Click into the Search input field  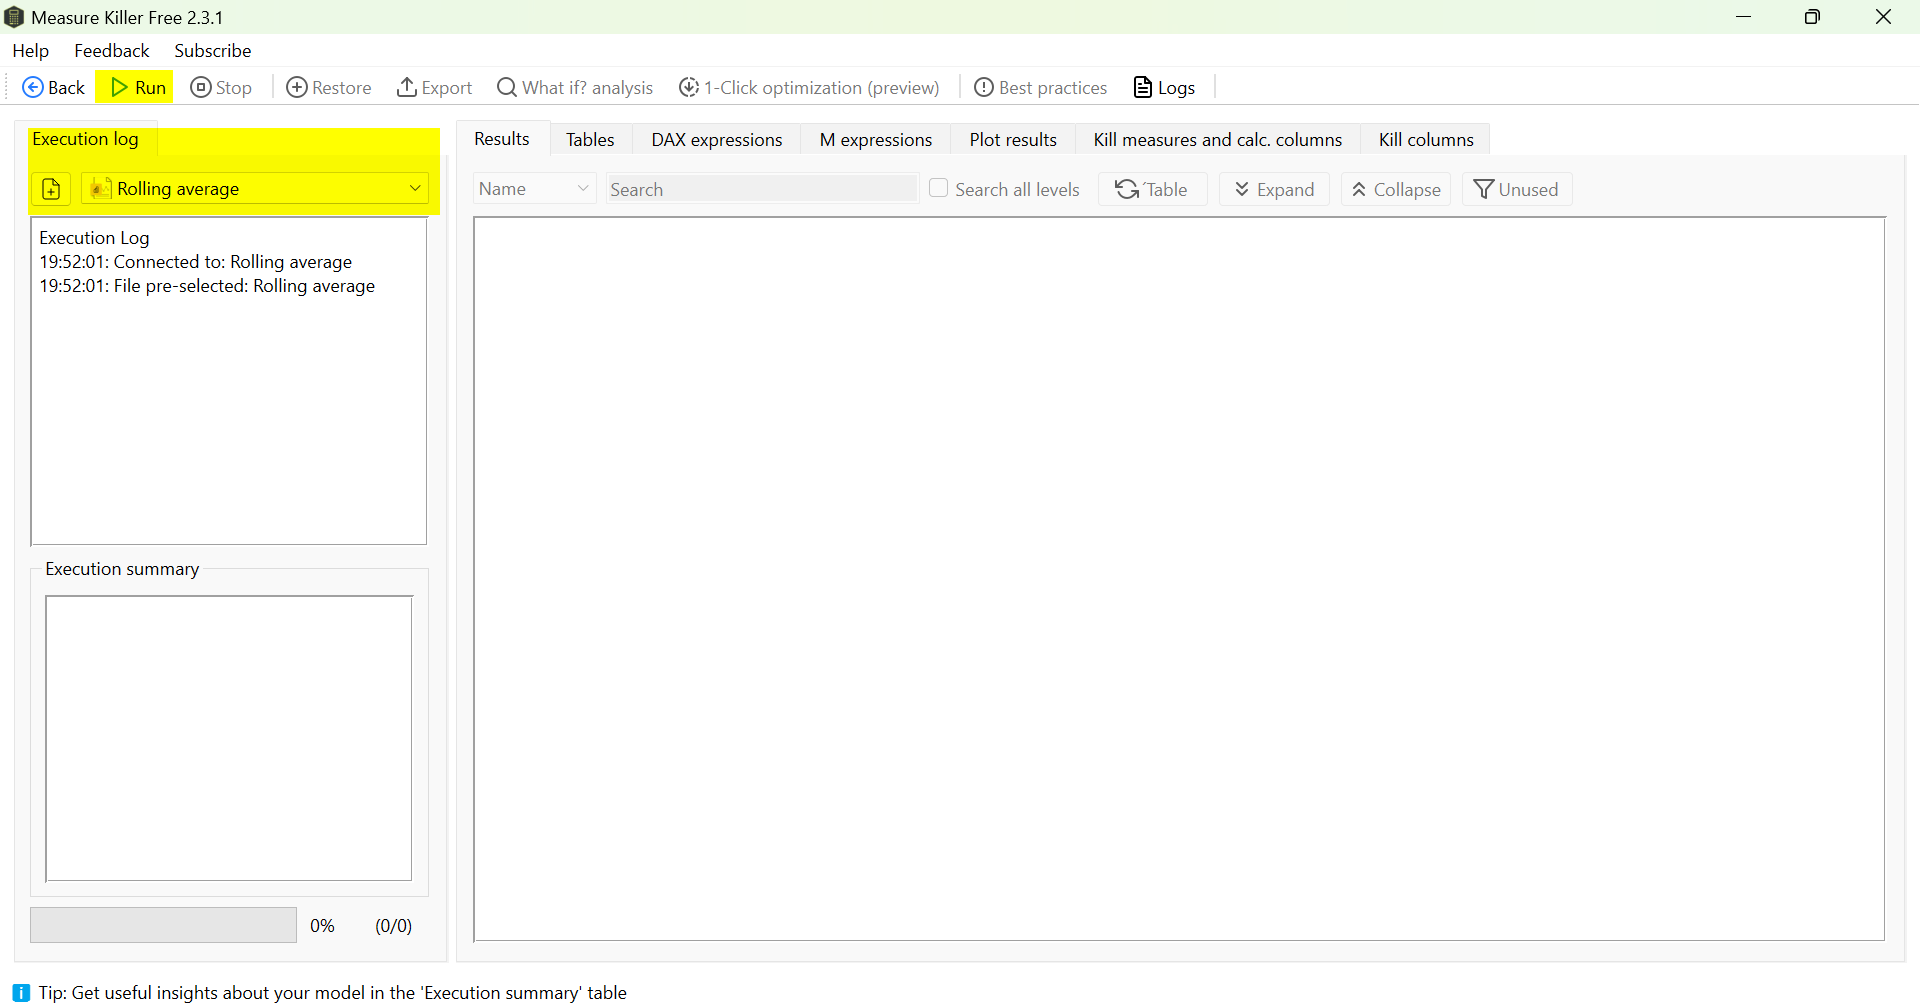[x=760, y=189]
